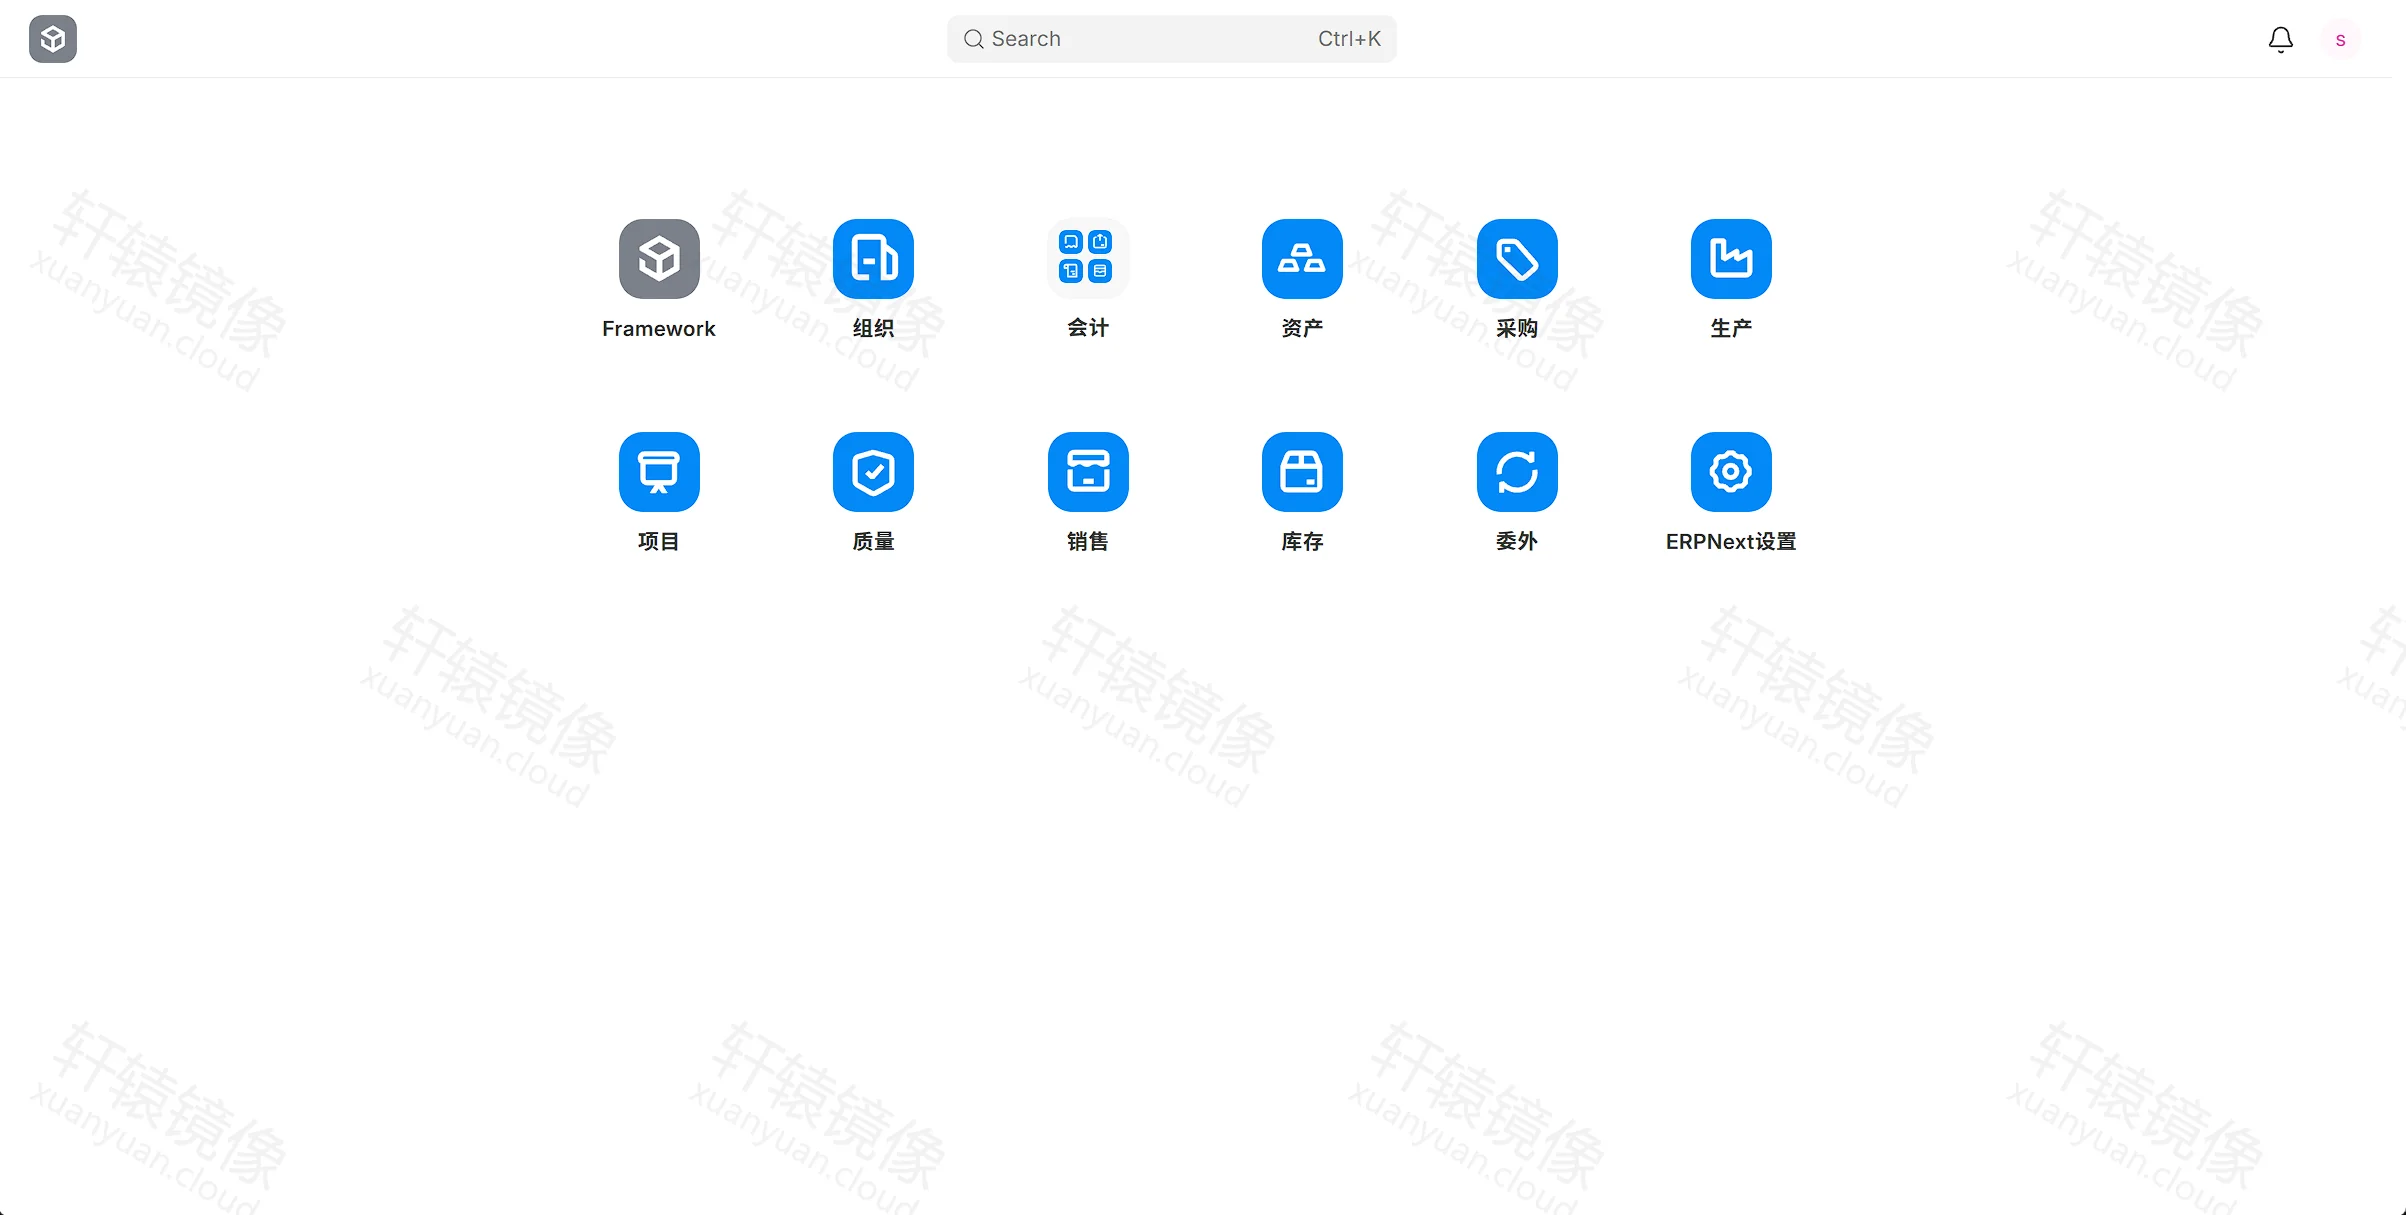Open the 采购 purchasing module icon
The width and height of the screenshot is (2406, 1215).
1517,259
